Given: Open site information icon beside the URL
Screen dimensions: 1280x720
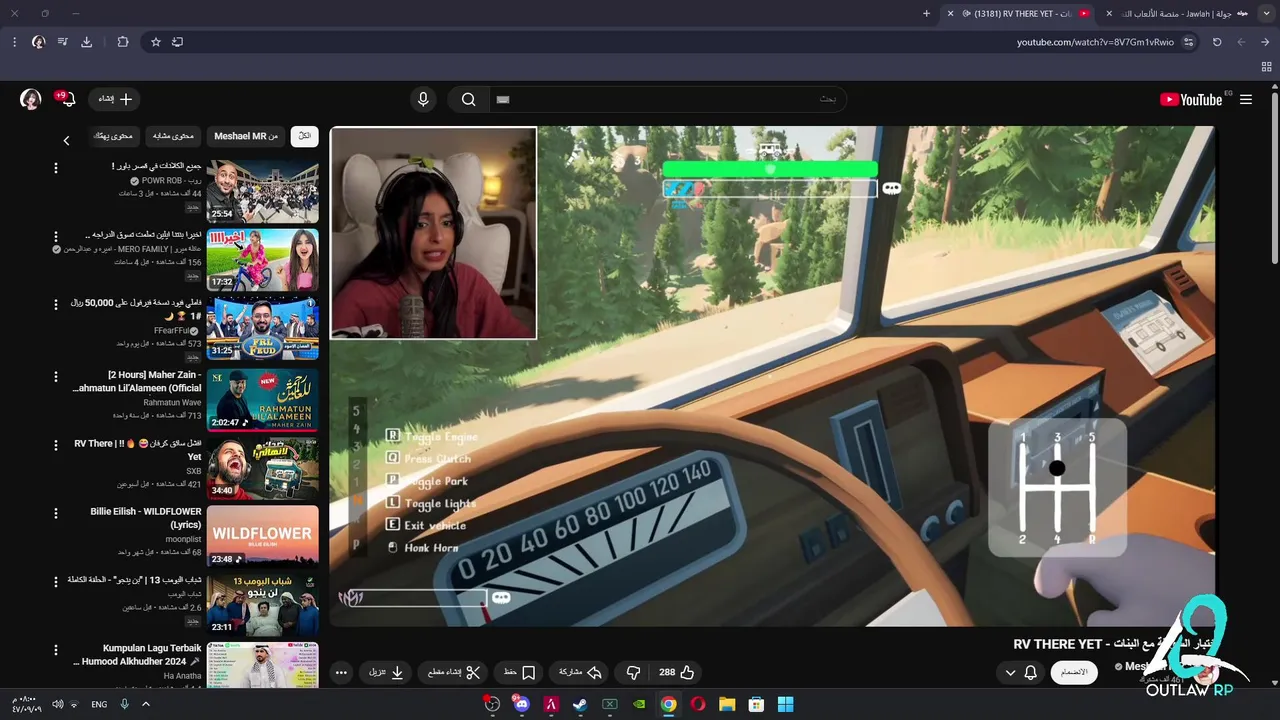Looking at the screenshot, I should tap(1188, 42).
